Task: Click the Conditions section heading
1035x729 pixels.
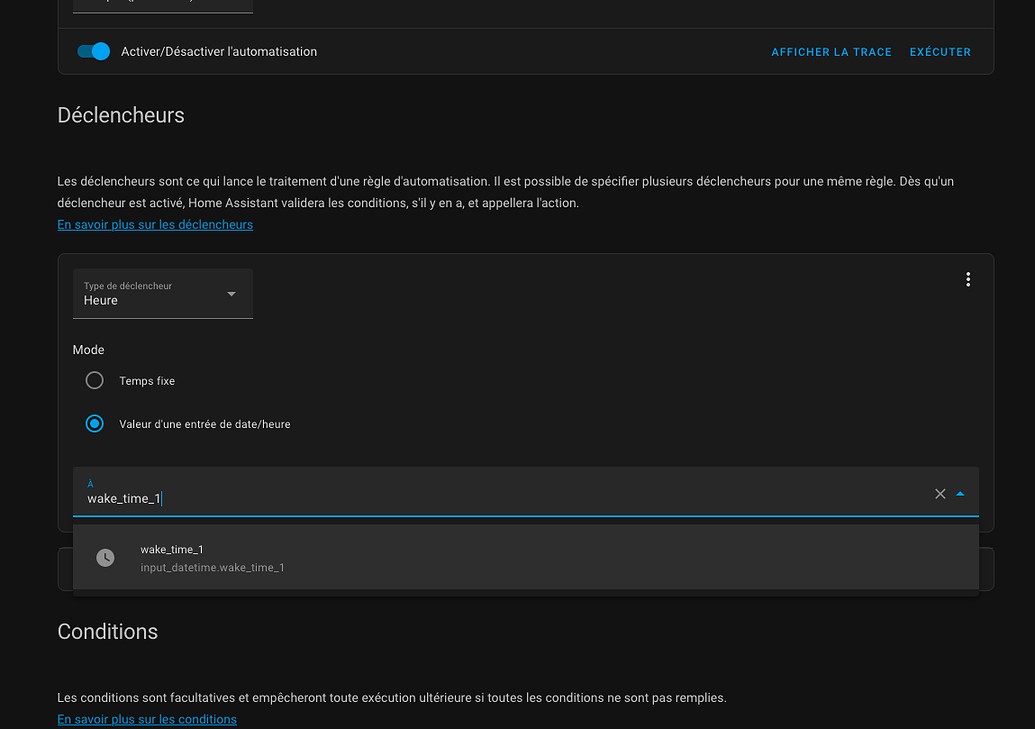Action: pos(108,631)
